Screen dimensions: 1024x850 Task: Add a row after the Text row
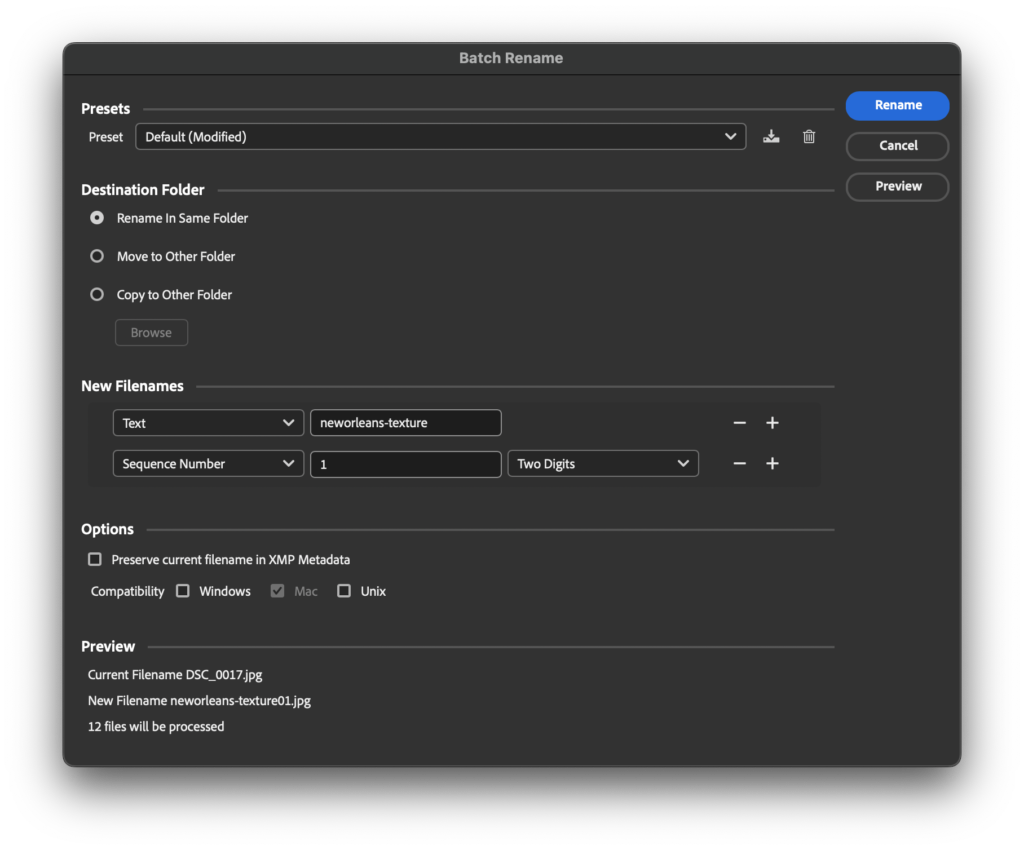pyautogui.click(x=772, y=423)
